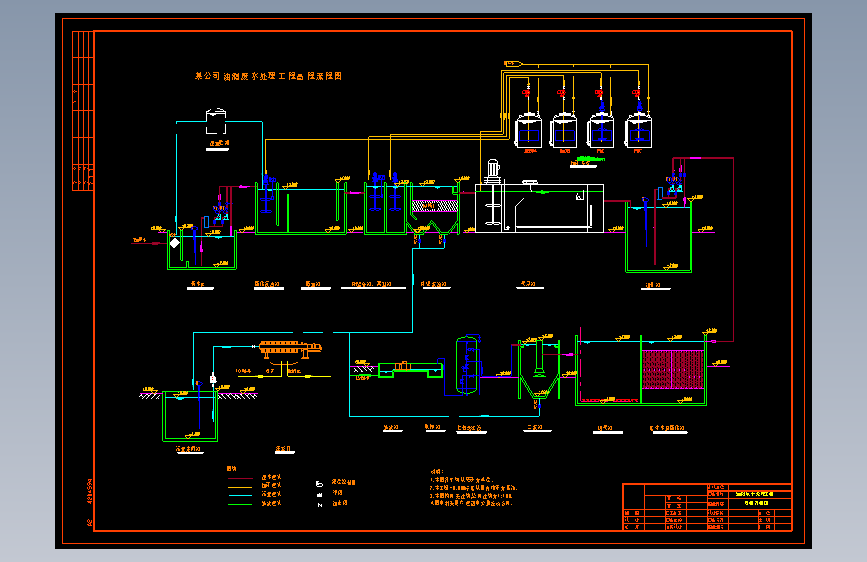Click the white elevated tank at top left
Viewport: 867px width, 562px height.
coord(216,121)
